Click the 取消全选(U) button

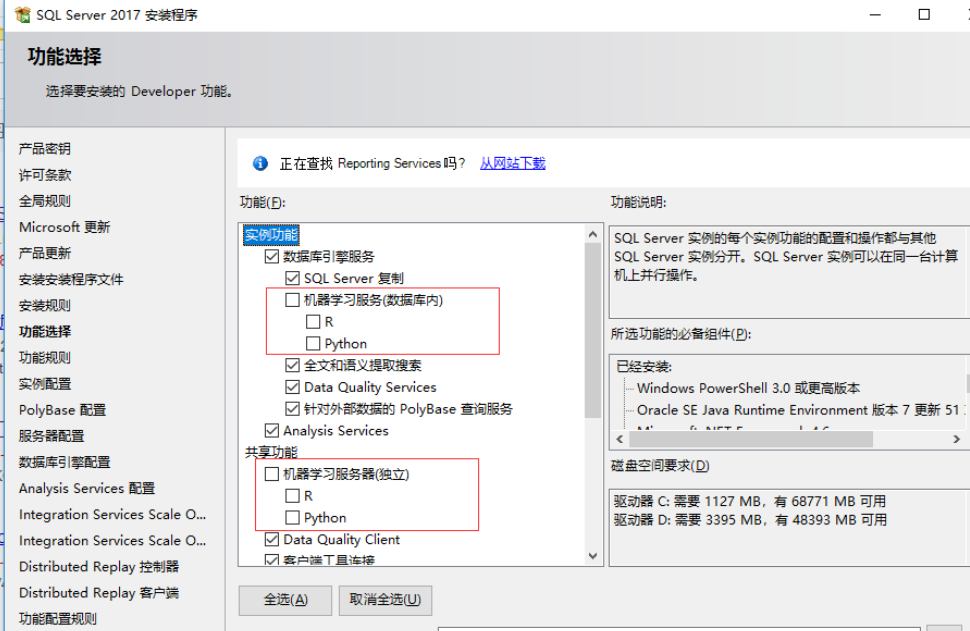385,600
